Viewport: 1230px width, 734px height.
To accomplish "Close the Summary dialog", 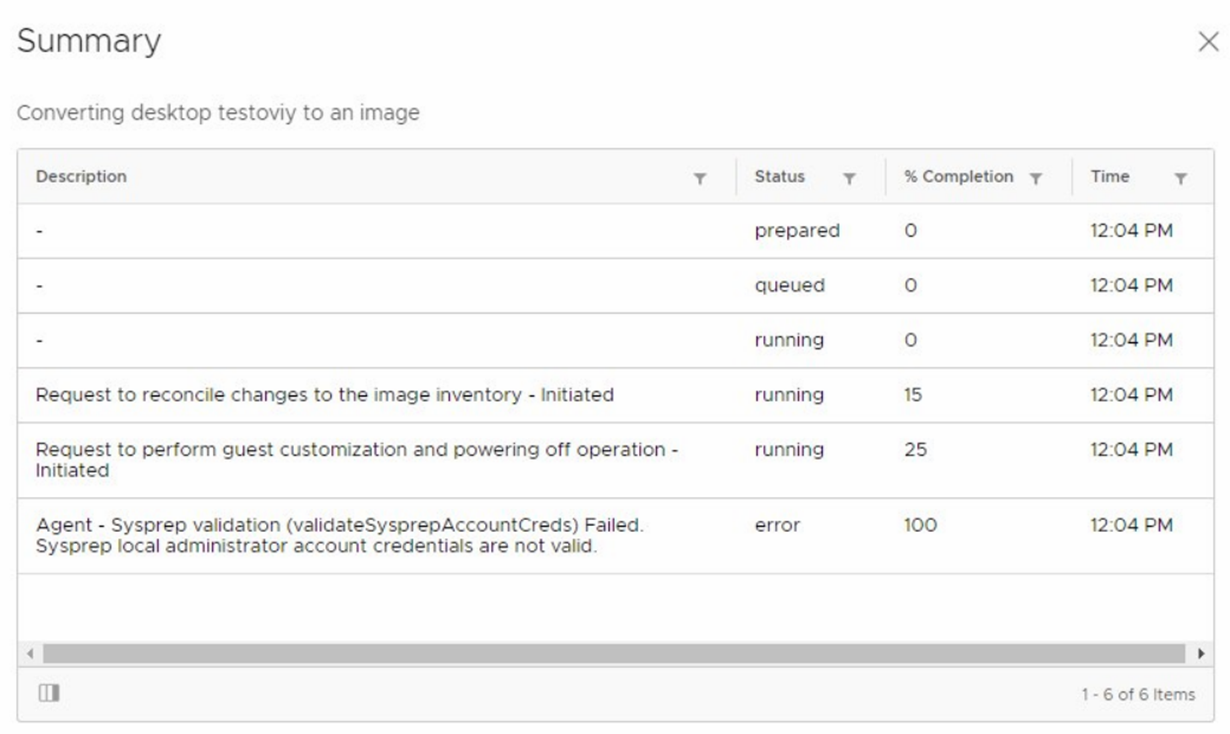I will coord(1208,43).
